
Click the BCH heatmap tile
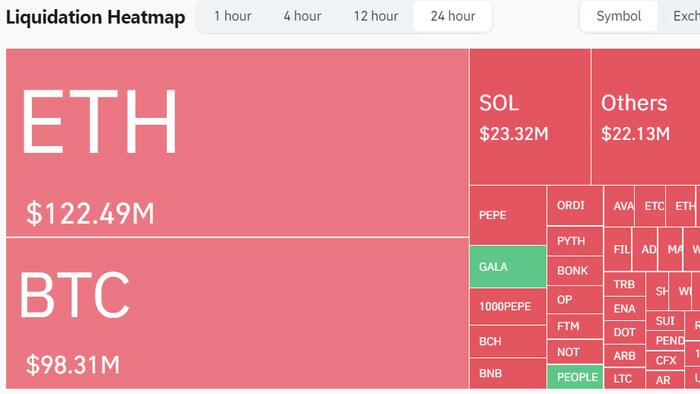pos(508,341)
